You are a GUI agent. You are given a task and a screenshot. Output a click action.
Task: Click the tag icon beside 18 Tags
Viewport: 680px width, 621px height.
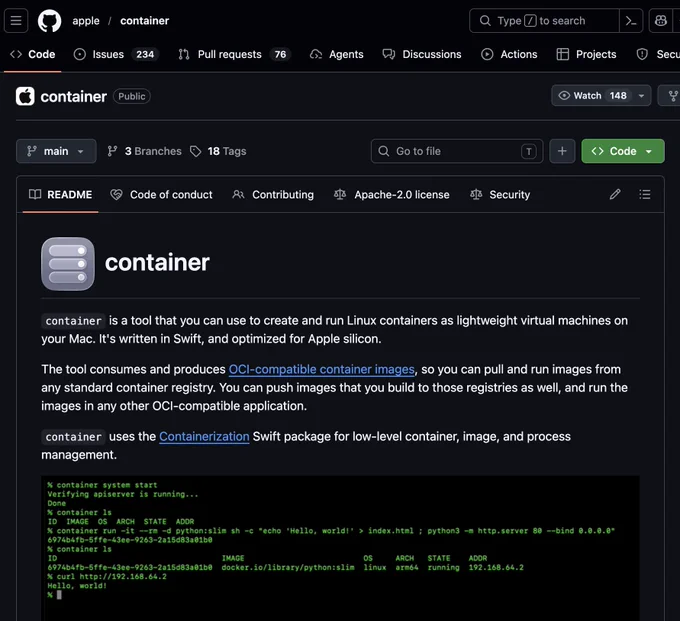click(x=196, y=151)
